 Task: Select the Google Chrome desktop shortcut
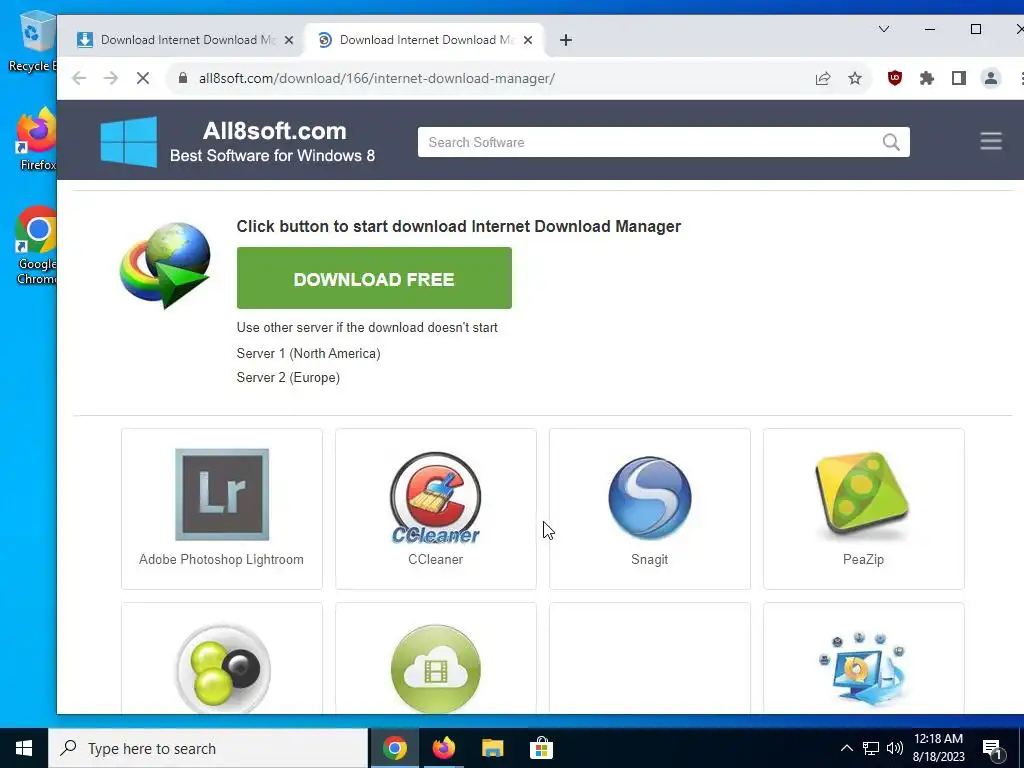pyautogui.click(x=36, y=246)
